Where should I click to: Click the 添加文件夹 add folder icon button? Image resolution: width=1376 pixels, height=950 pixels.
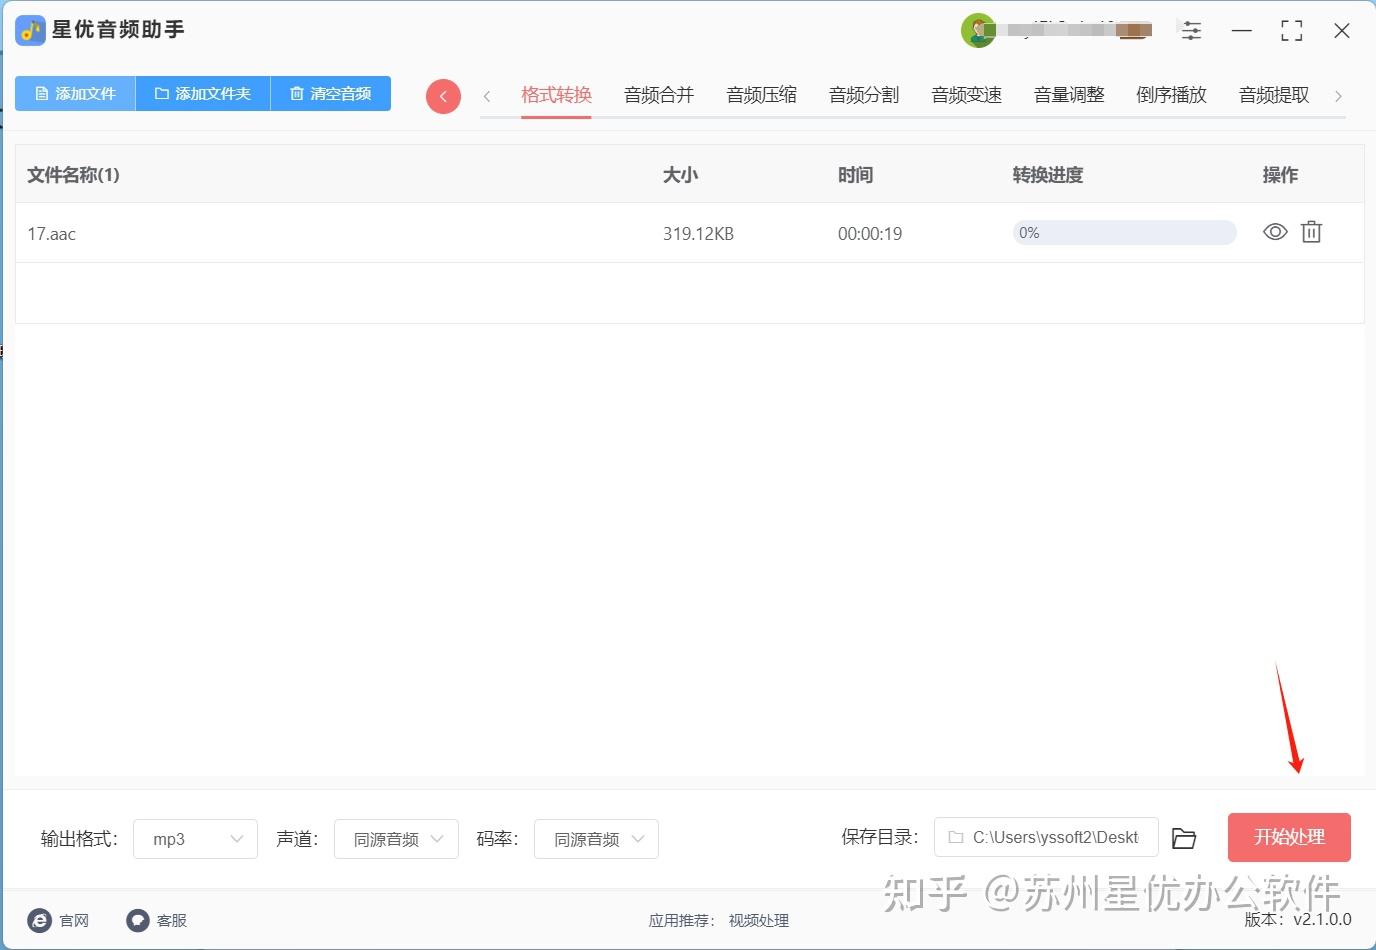click(202, 93)
